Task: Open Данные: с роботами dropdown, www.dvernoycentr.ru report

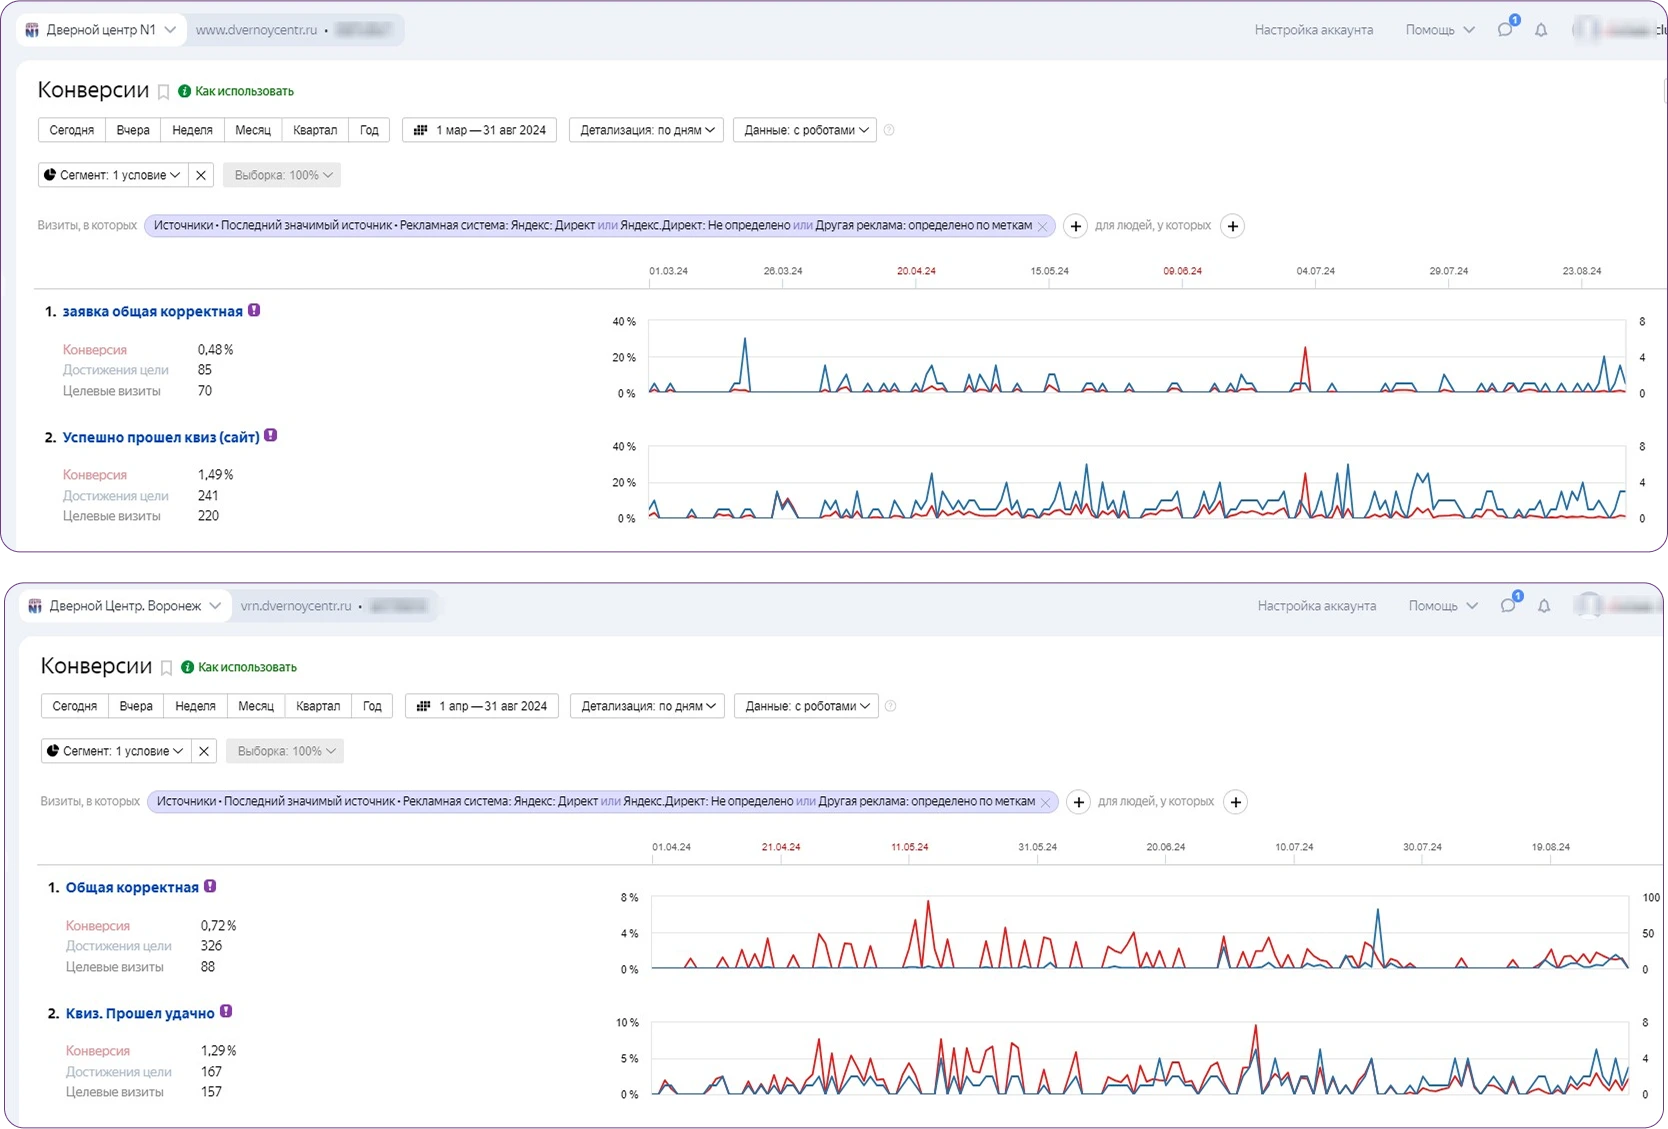Action: 805,130
